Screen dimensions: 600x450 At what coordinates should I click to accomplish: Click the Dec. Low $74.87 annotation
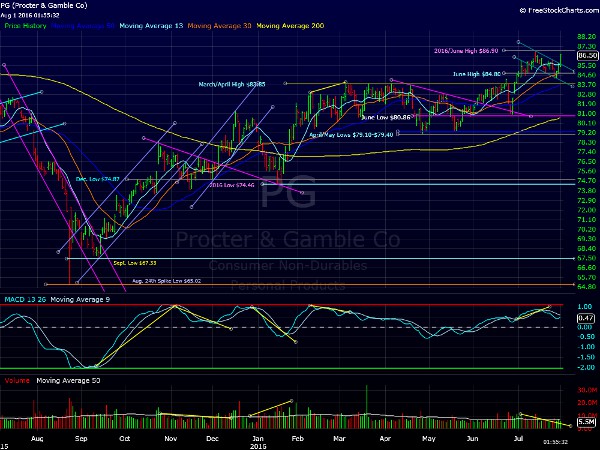point(98,179)
